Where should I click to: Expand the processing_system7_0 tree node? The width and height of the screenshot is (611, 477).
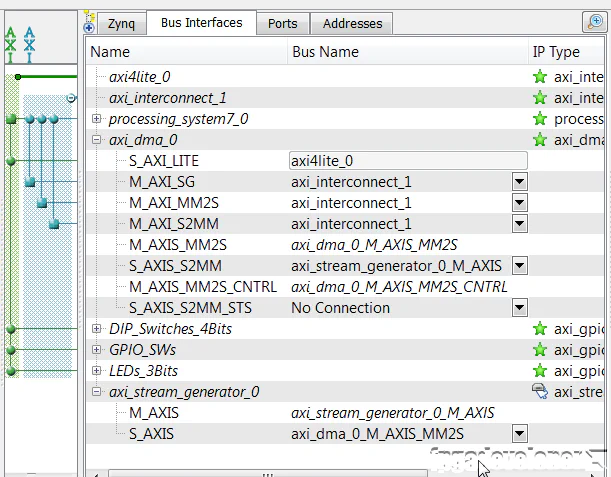(x=97, y=119)
